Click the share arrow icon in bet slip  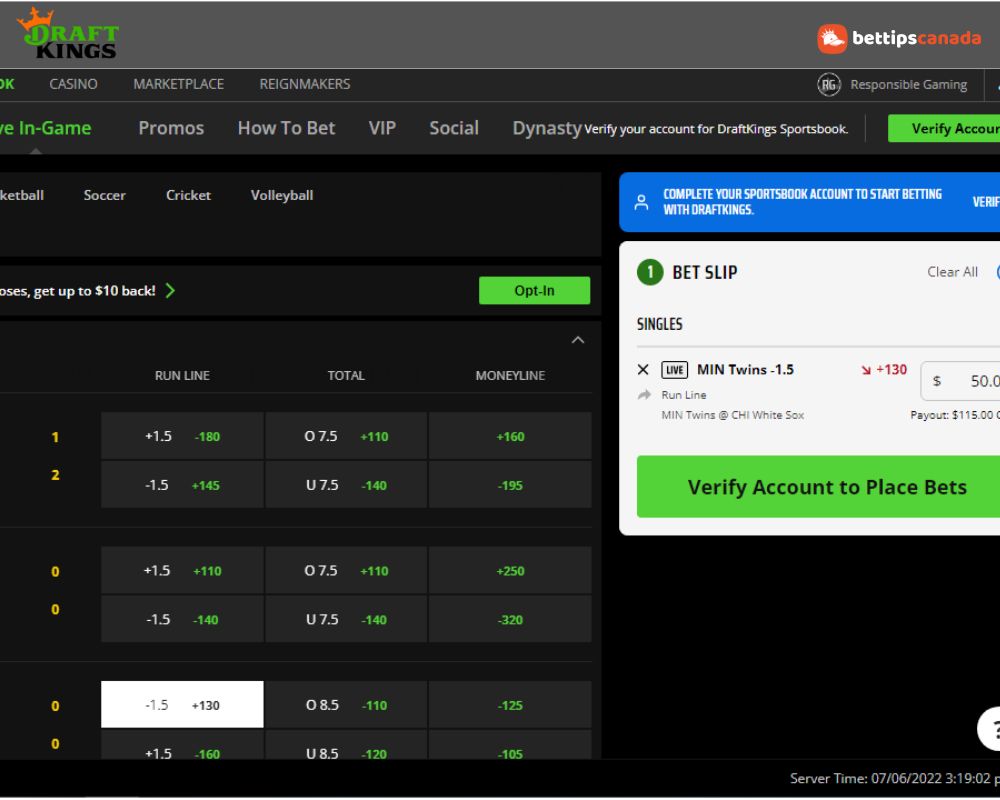click(644, 395)
